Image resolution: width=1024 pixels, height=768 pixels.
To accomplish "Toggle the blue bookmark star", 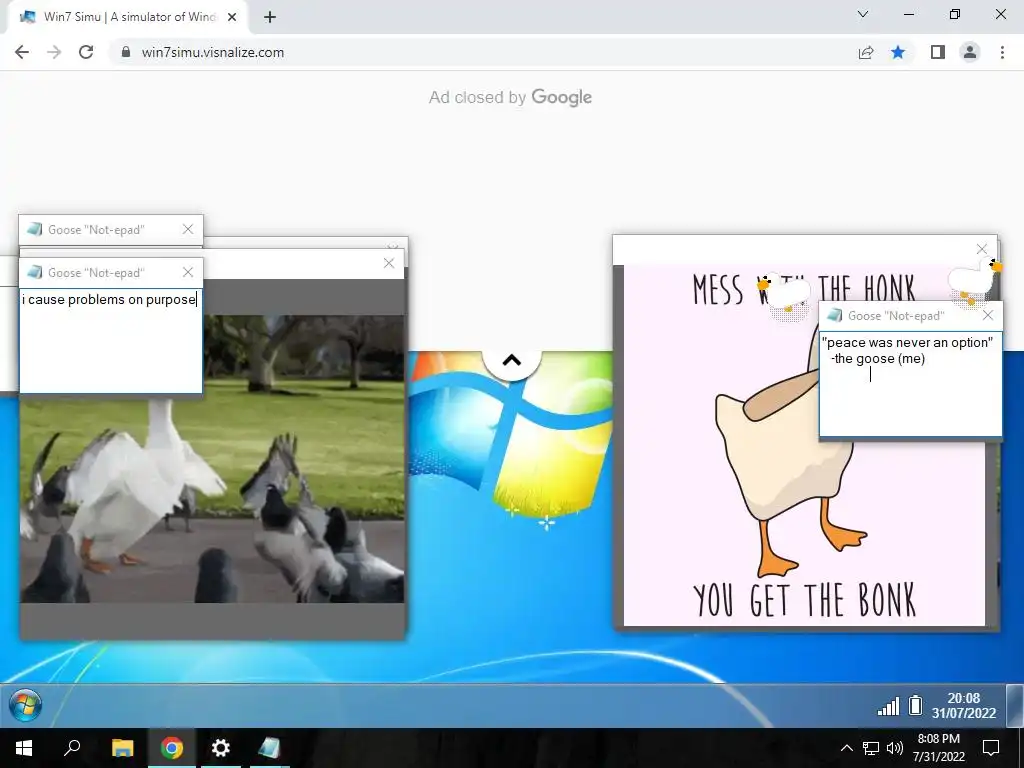I will click(x=898, y=52).
